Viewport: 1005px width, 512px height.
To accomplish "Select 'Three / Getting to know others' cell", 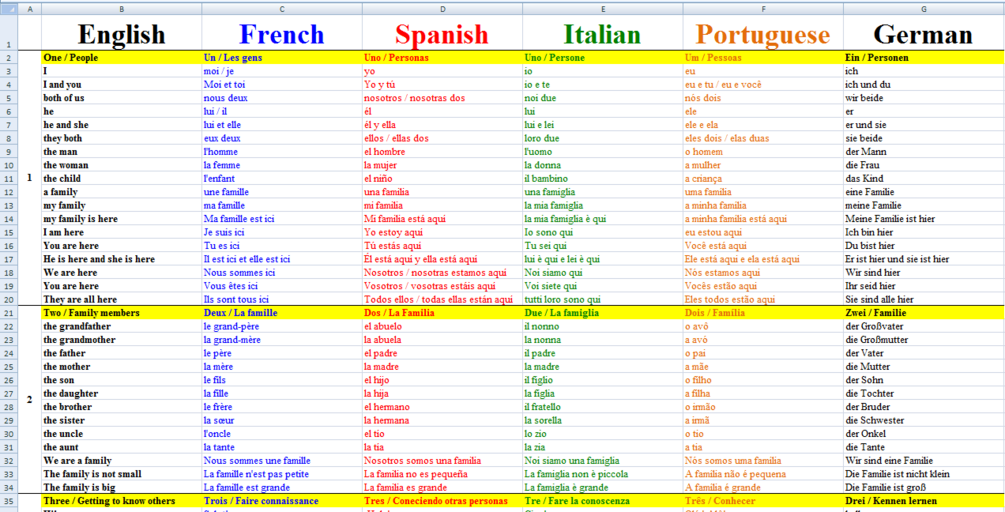I will coord(122,500).
